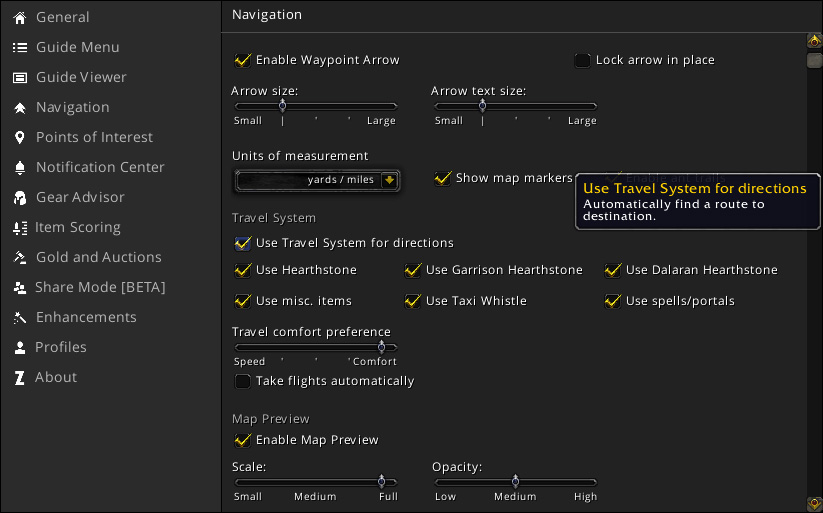Click the yards / miles combo box
Viewport: 823px width, 513px height.
pos(316,180)
